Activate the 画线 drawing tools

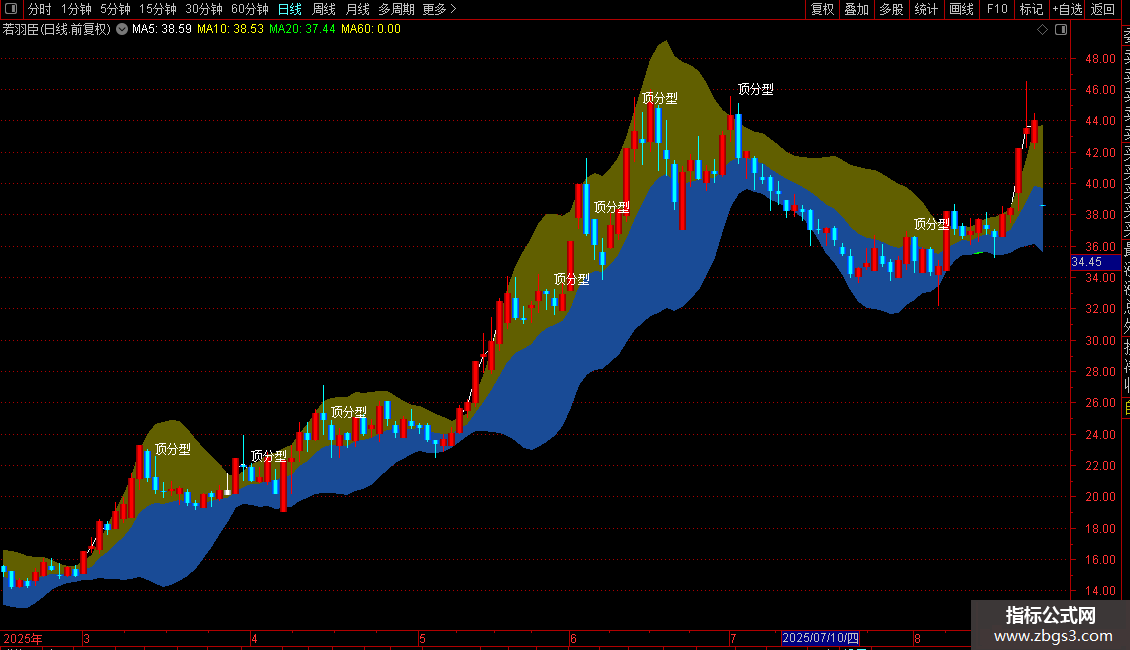click(x=961, y=9)
